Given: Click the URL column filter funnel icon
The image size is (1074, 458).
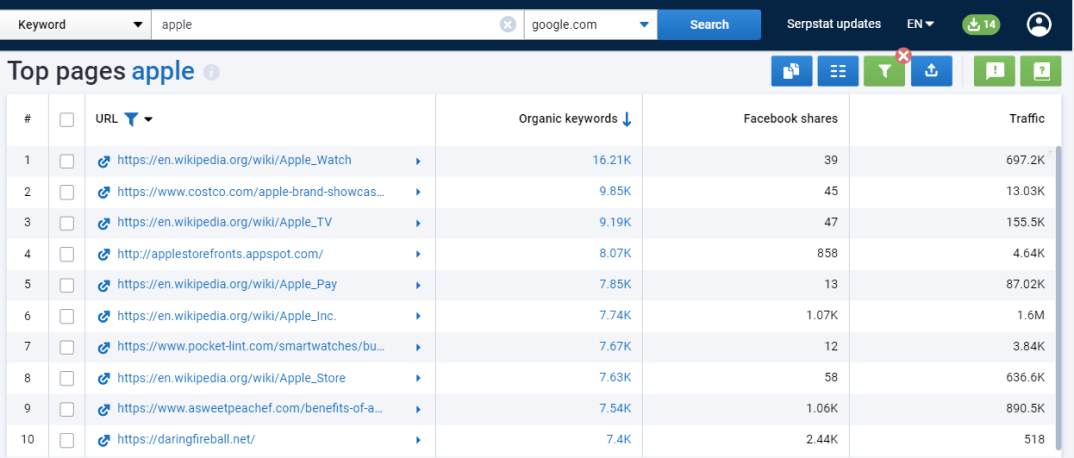Looking at the screenshot, I should click(x=131, y=119).
